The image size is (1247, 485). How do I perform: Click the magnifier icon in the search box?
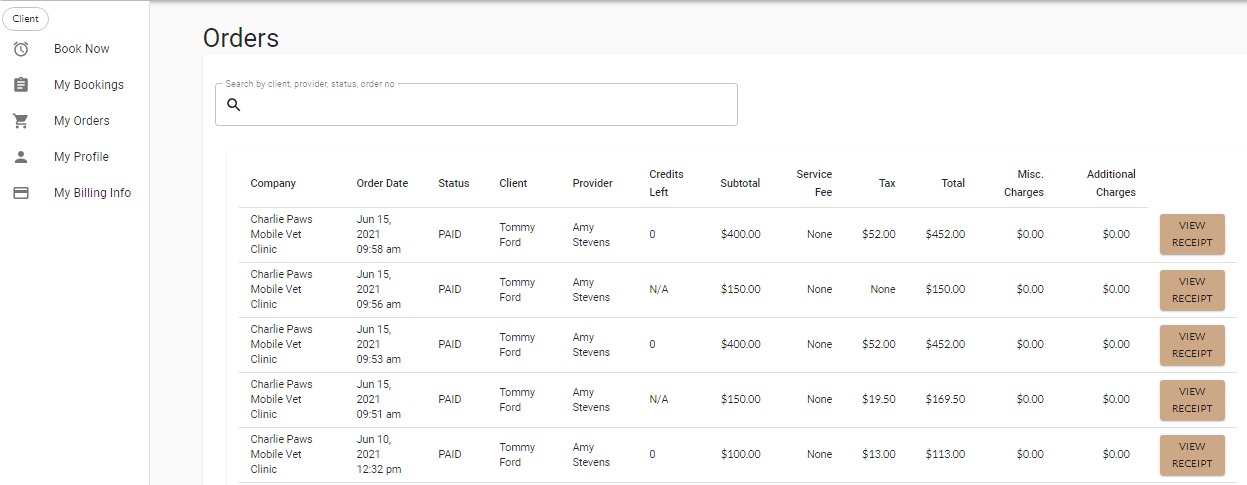(x=234, y=105)
